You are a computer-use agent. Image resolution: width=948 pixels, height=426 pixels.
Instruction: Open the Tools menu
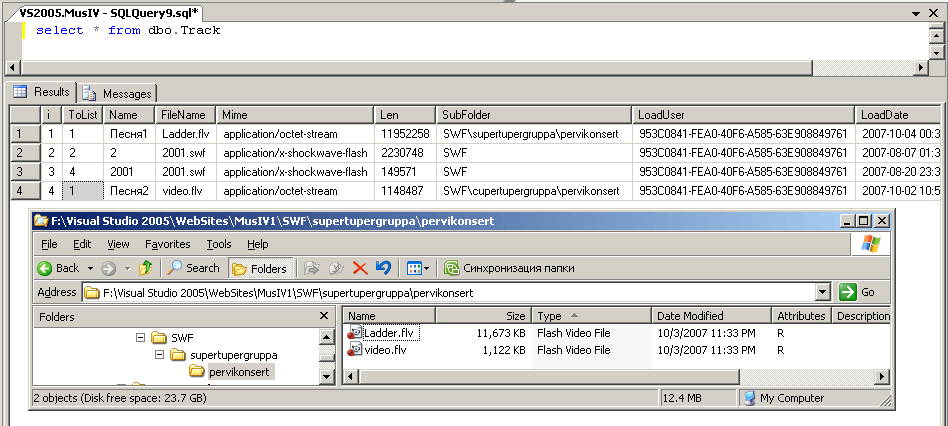219,244
